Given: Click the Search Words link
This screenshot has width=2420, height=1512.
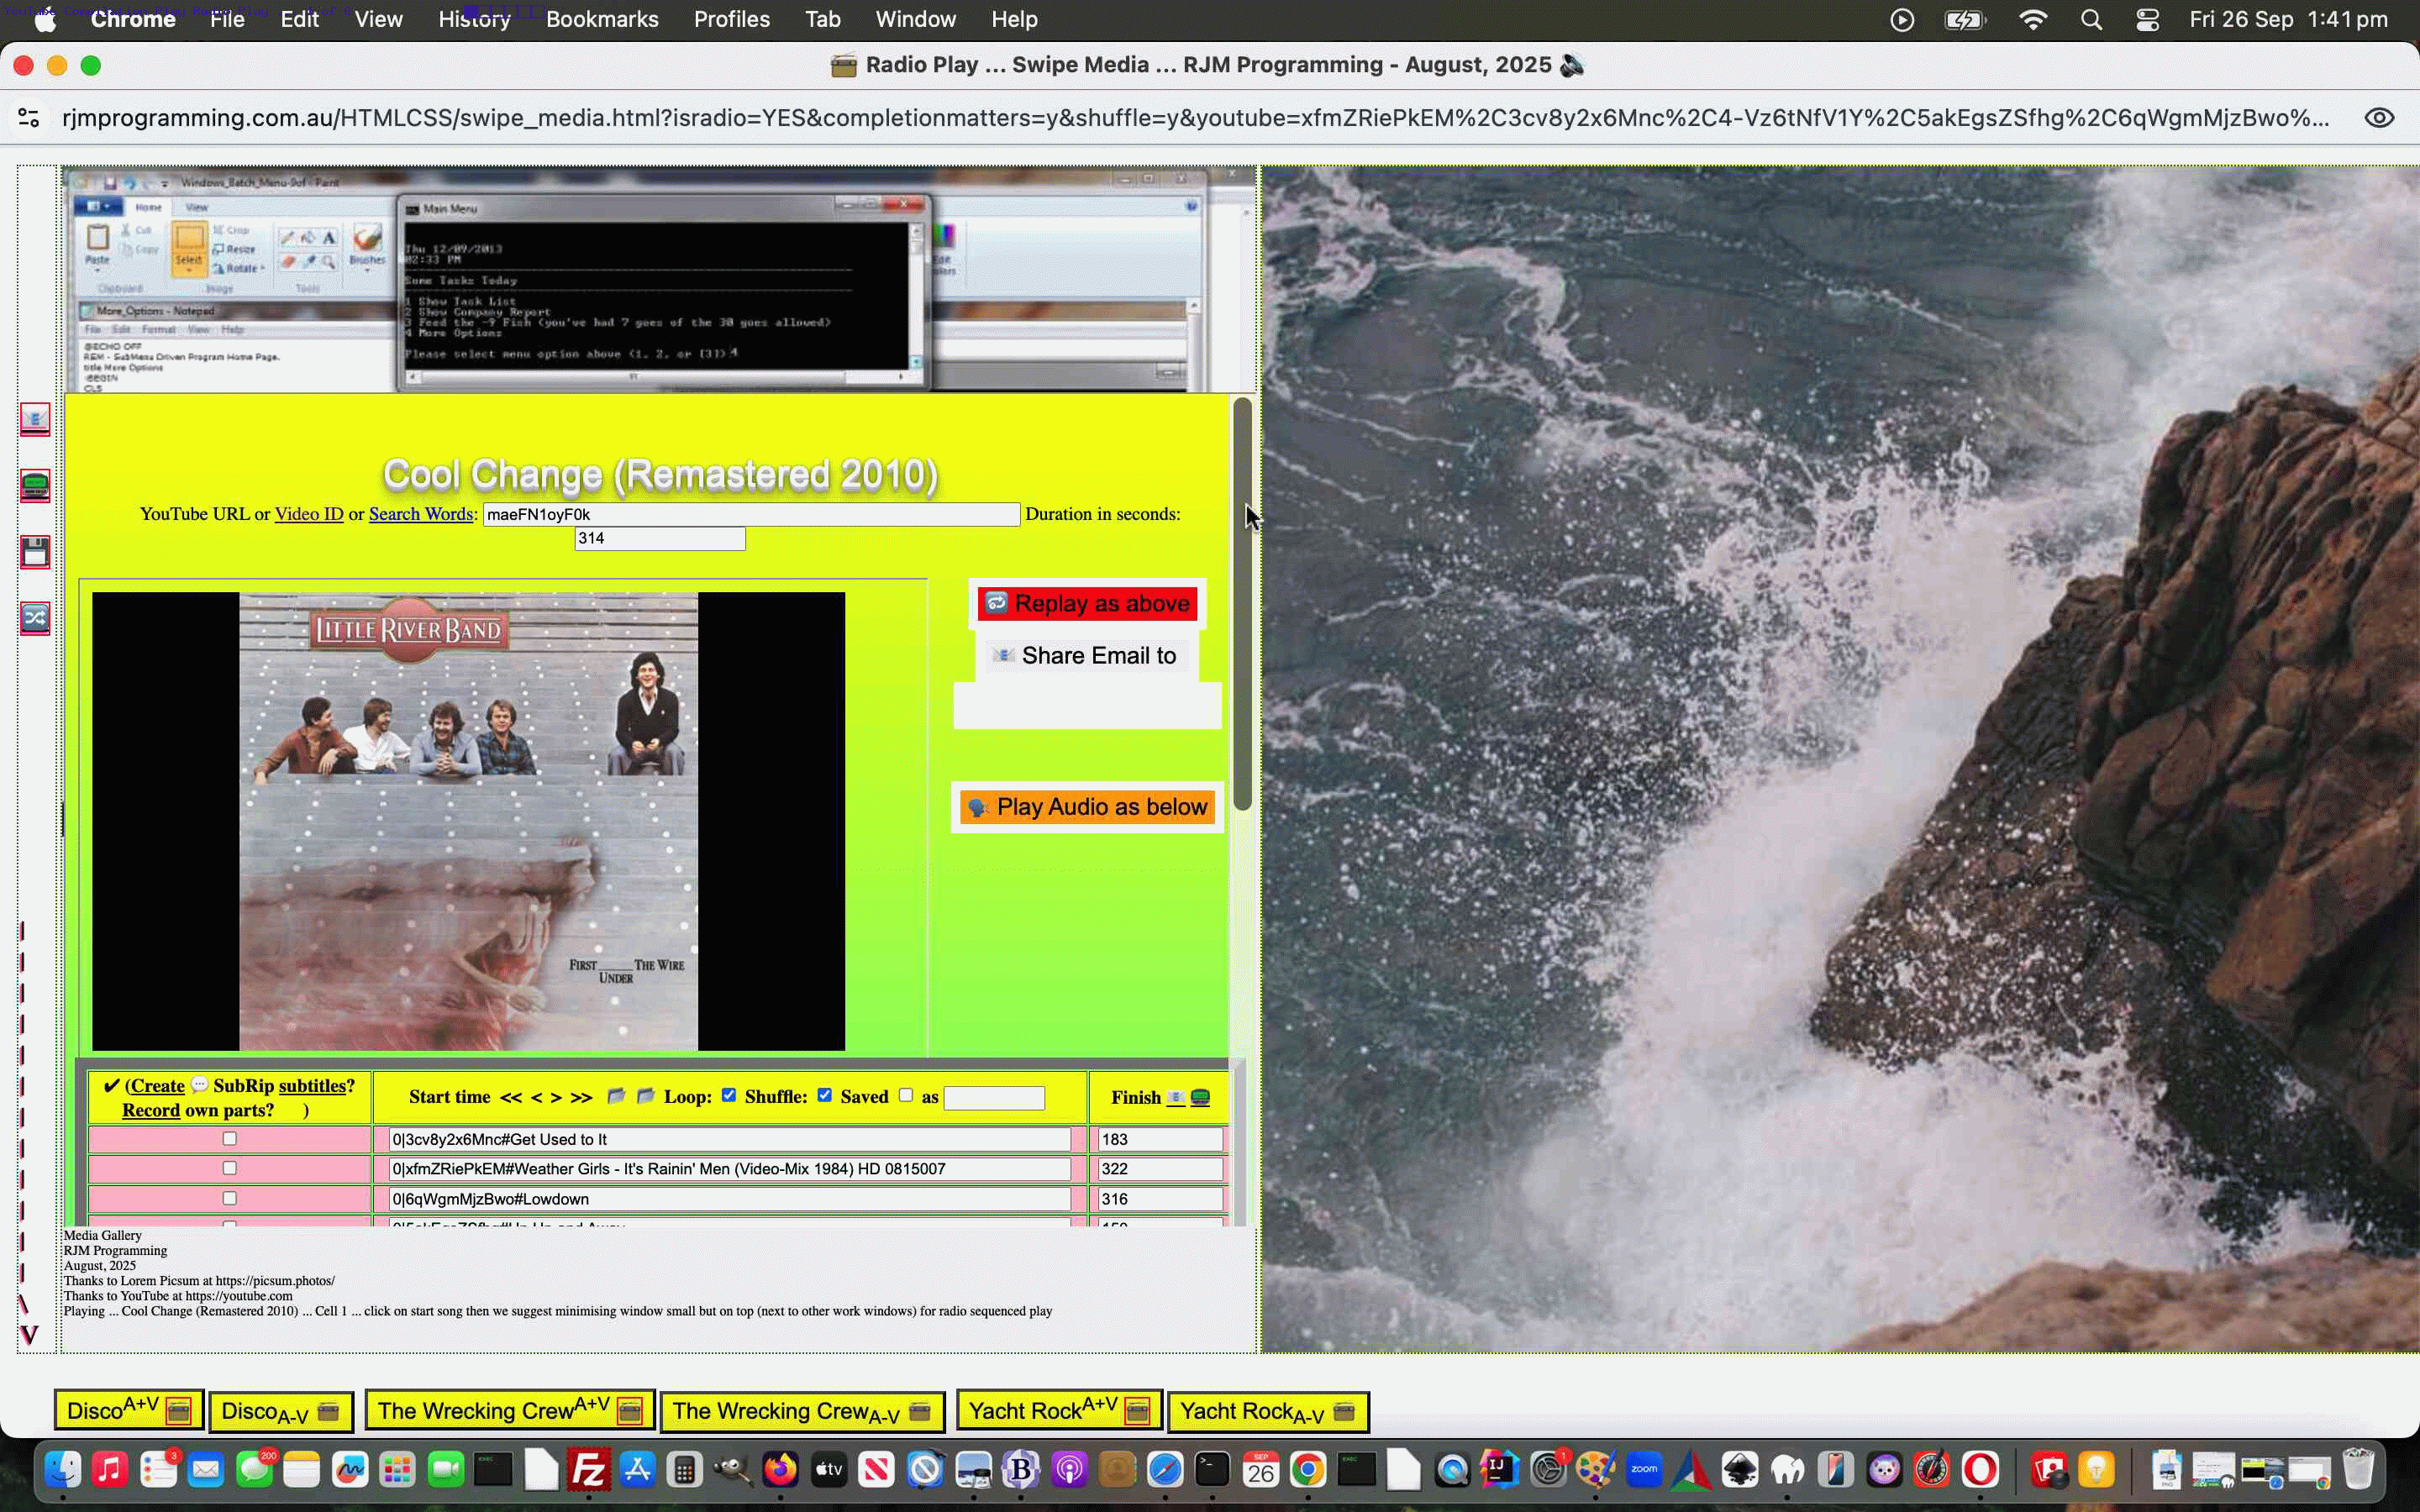Looking at the screenshot, I should pyautogui.click(x=421, y=514).
